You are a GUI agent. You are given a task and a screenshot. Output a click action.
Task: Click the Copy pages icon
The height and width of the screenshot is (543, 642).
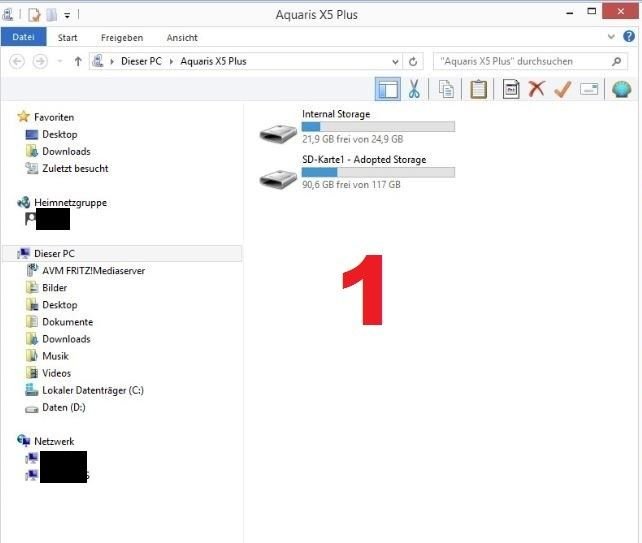(x=446, y=89)
